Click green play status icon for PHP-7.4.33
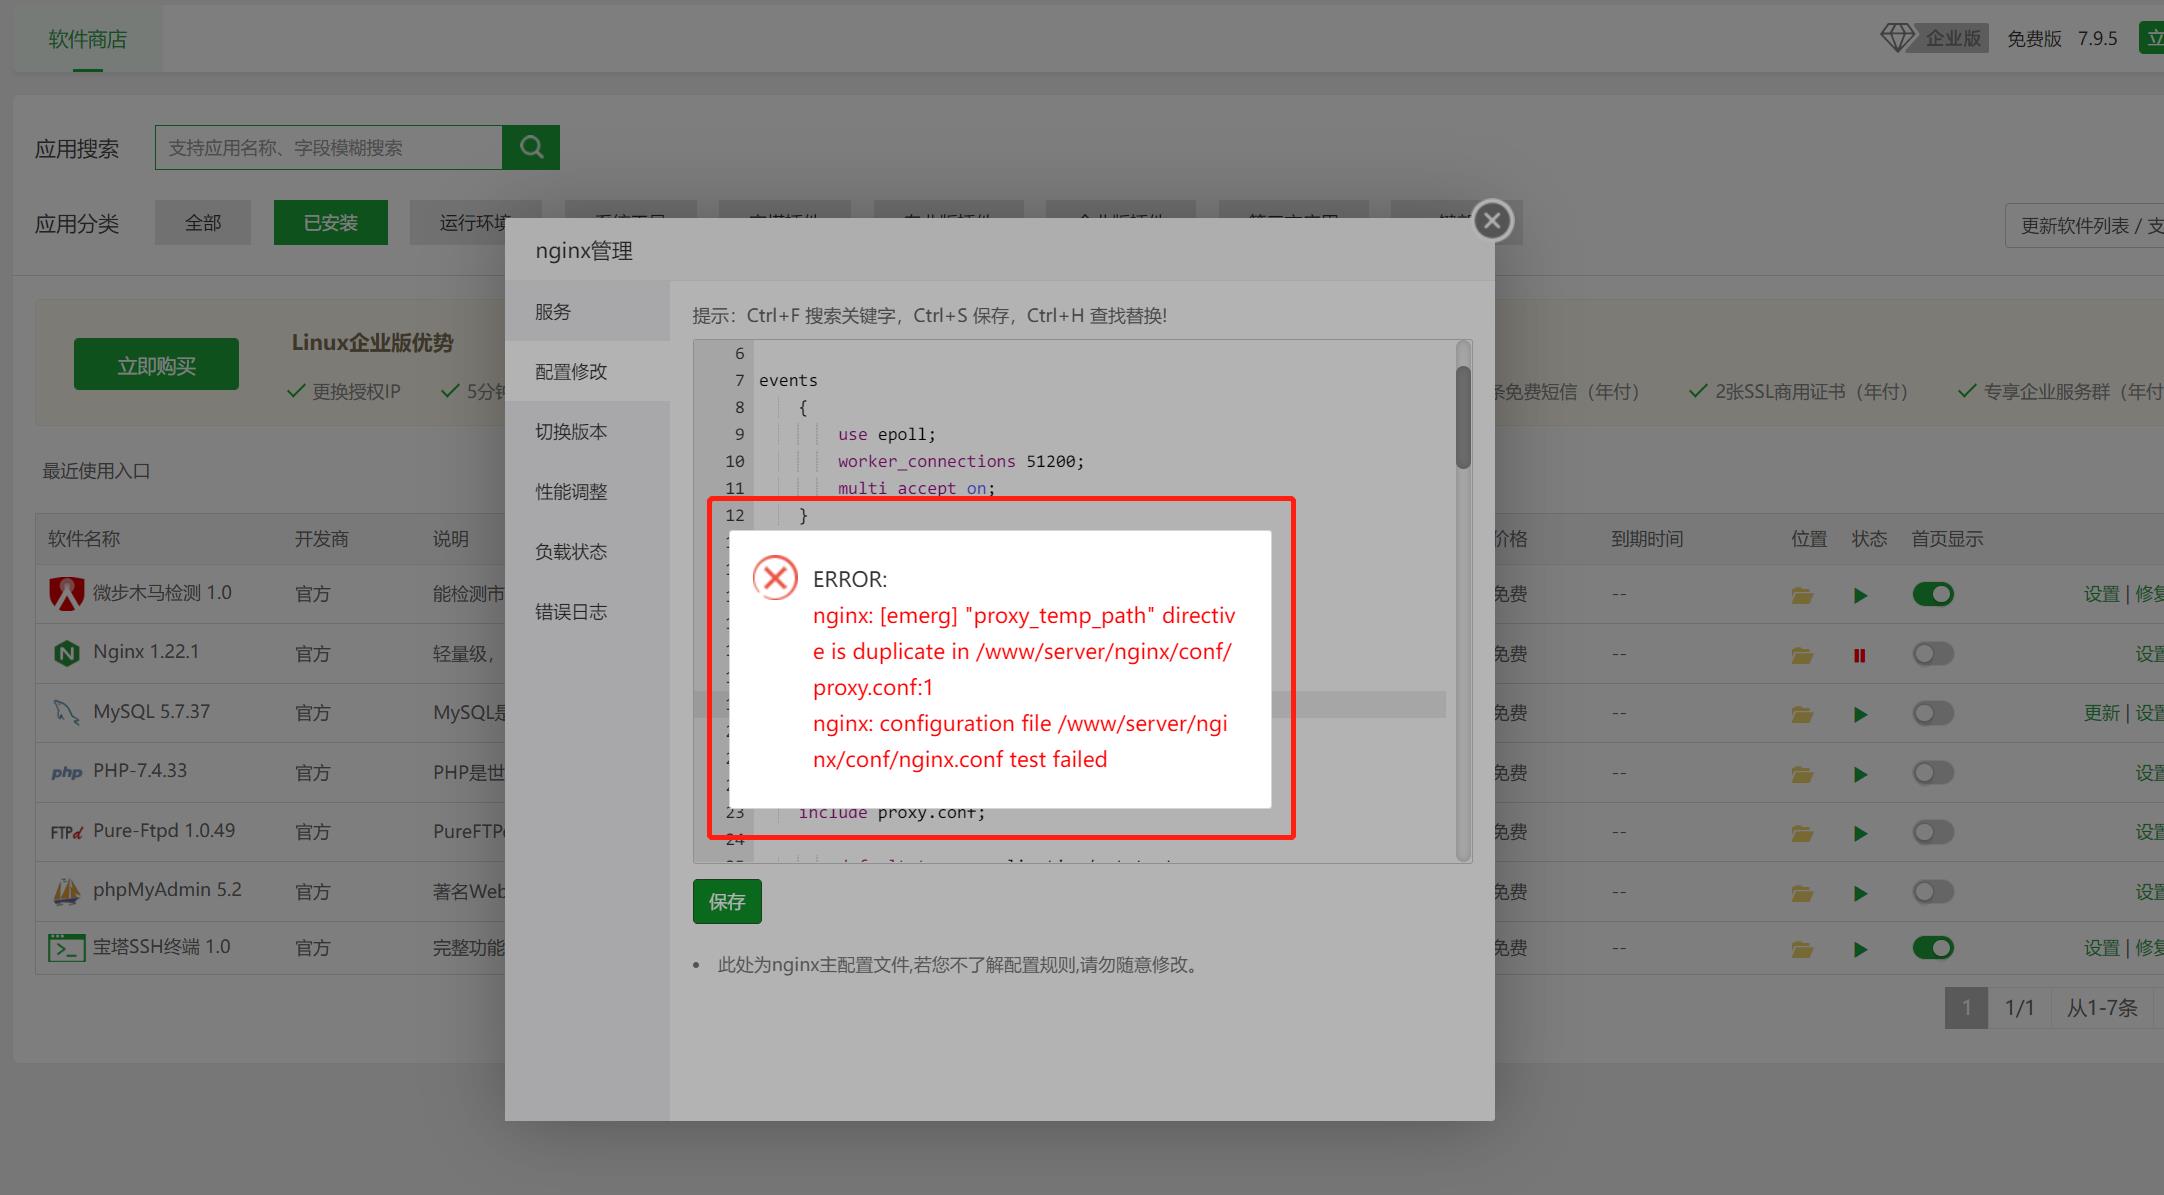 (x=1860, y=775)
